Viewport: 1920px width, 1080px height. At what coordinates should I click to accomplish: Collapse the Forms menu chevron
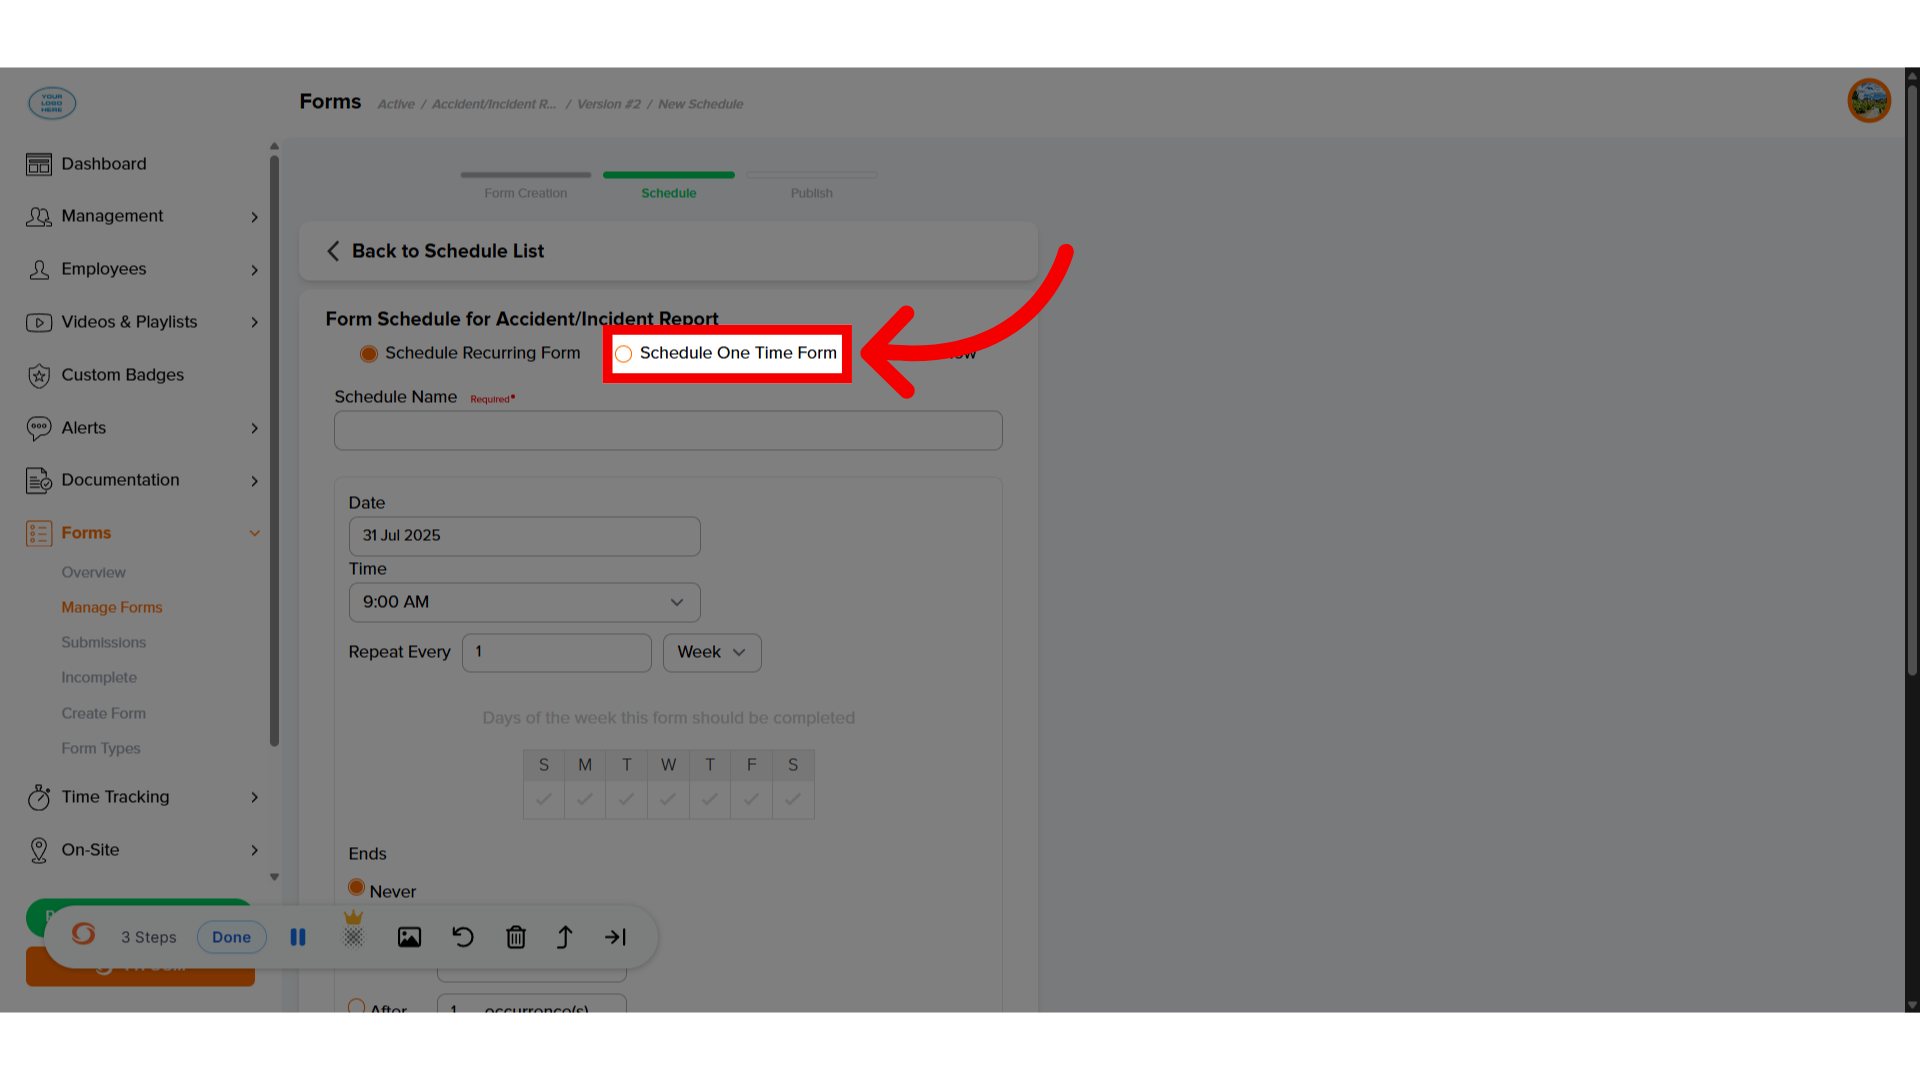coord(255,533)
